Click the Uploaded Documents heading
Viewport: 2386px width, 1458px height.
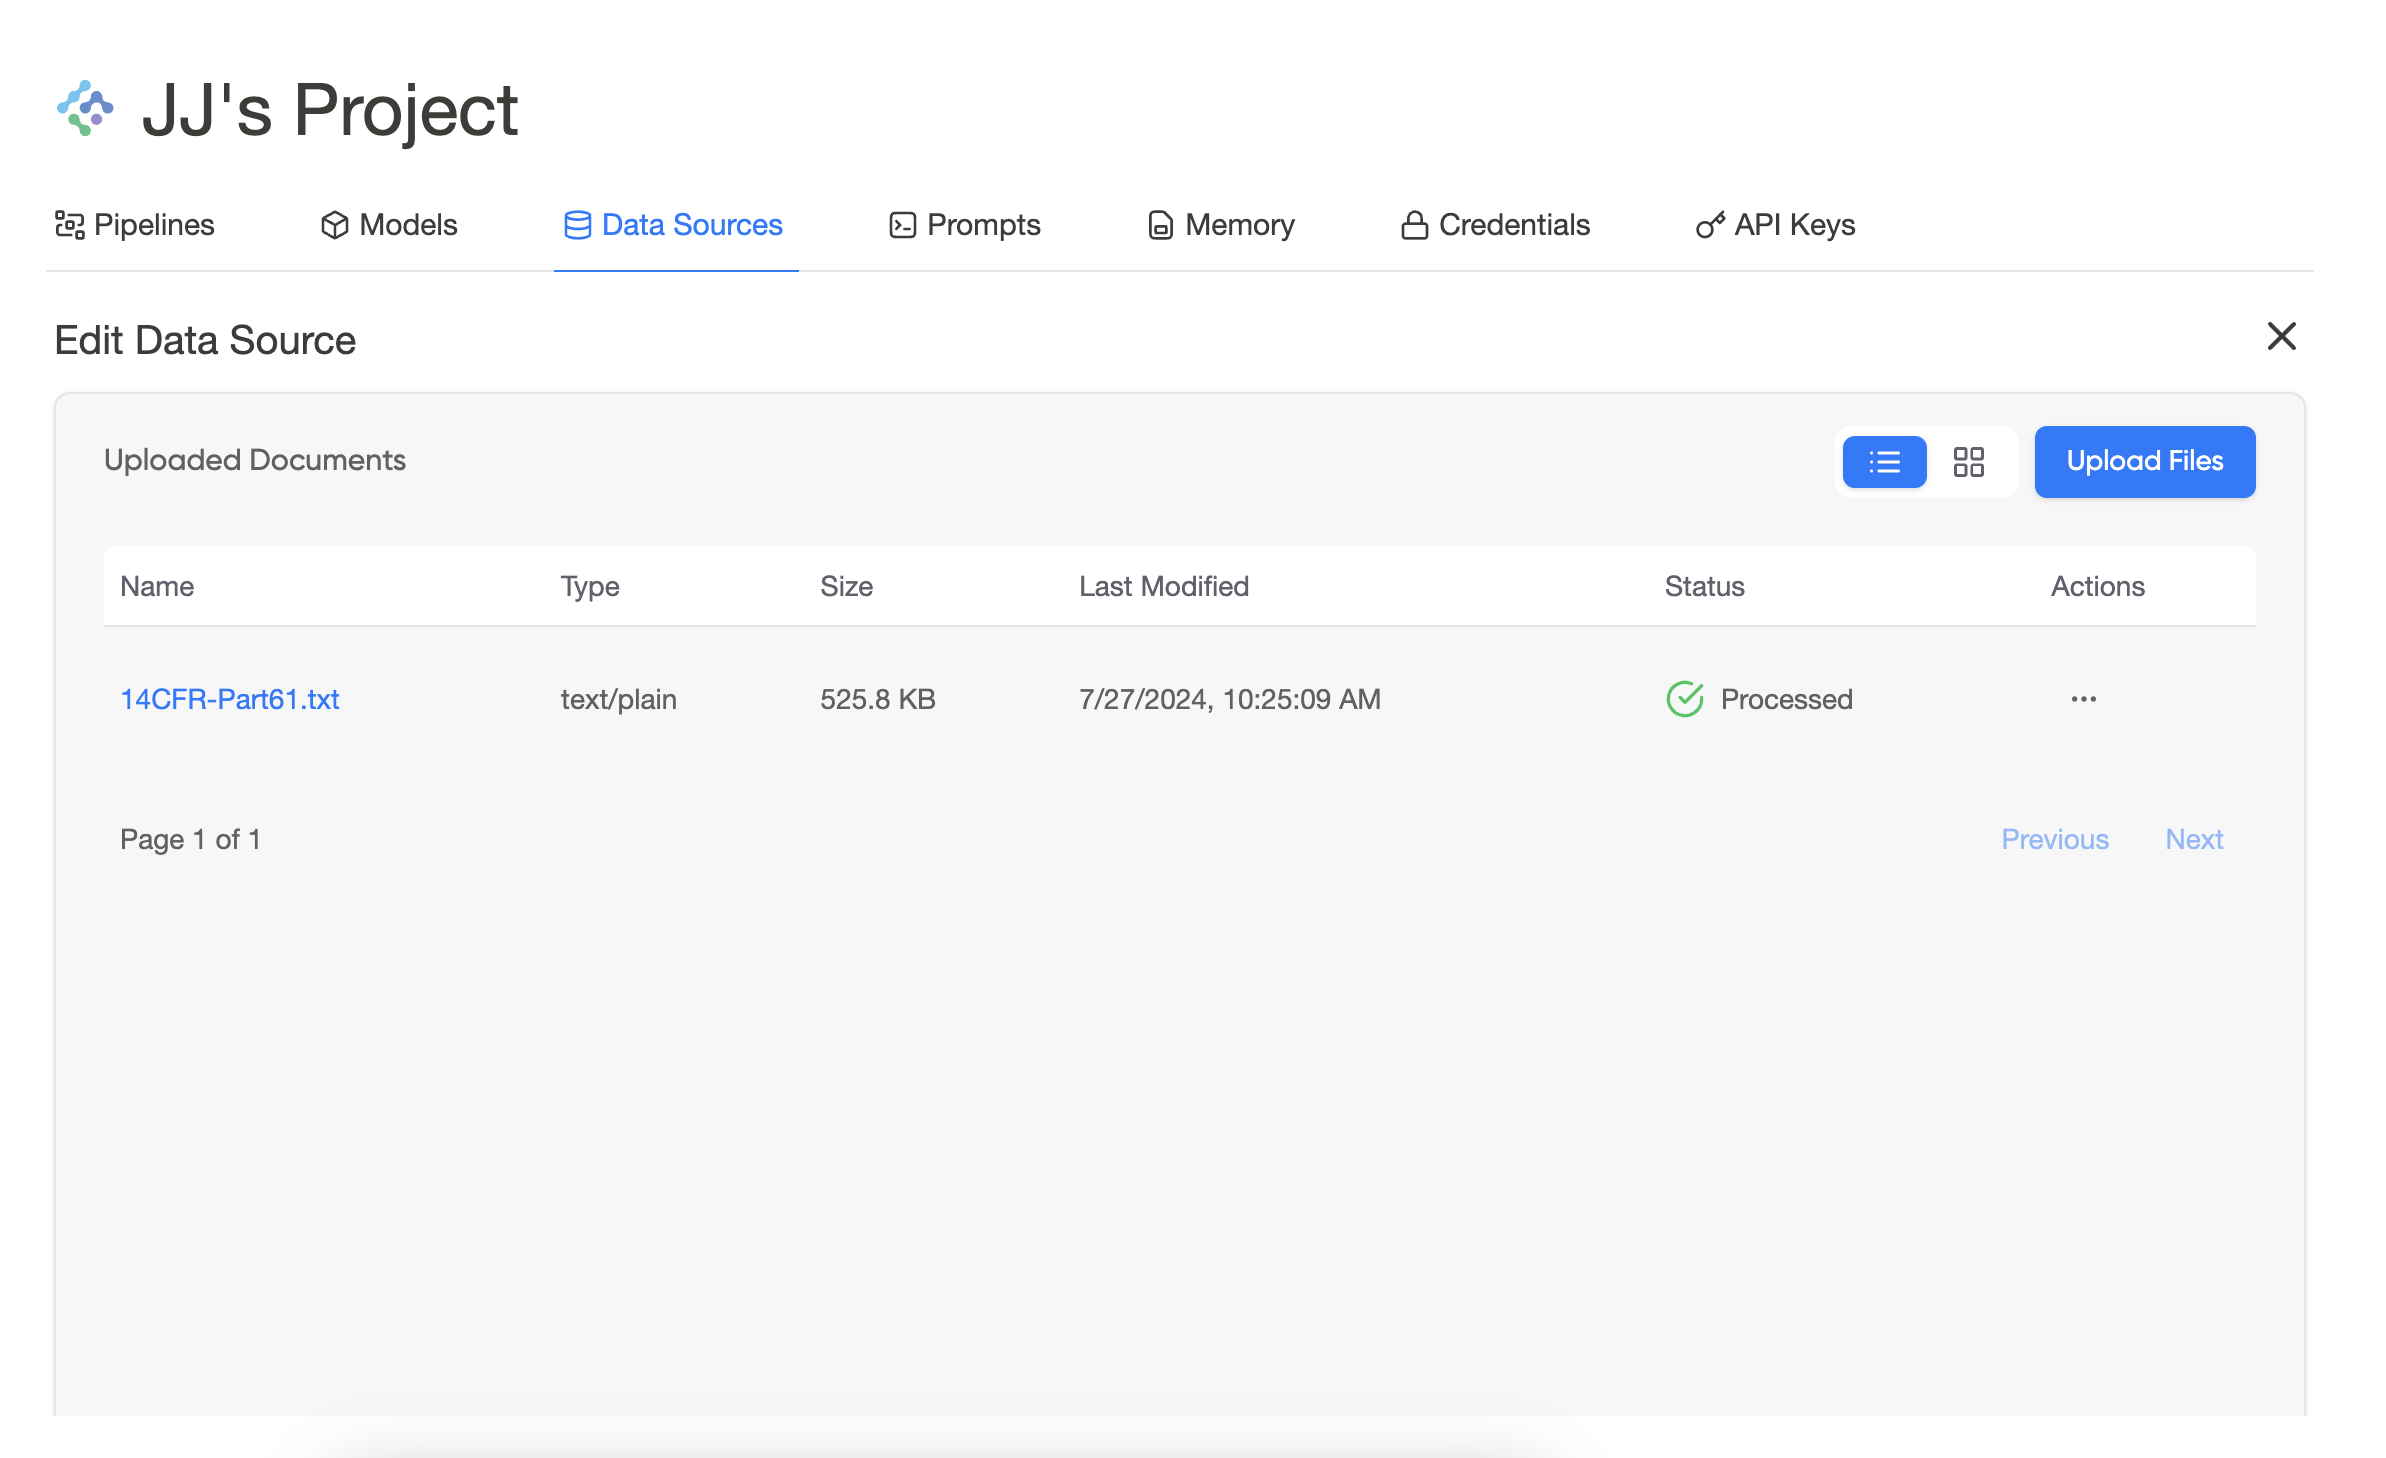[255, 460]
